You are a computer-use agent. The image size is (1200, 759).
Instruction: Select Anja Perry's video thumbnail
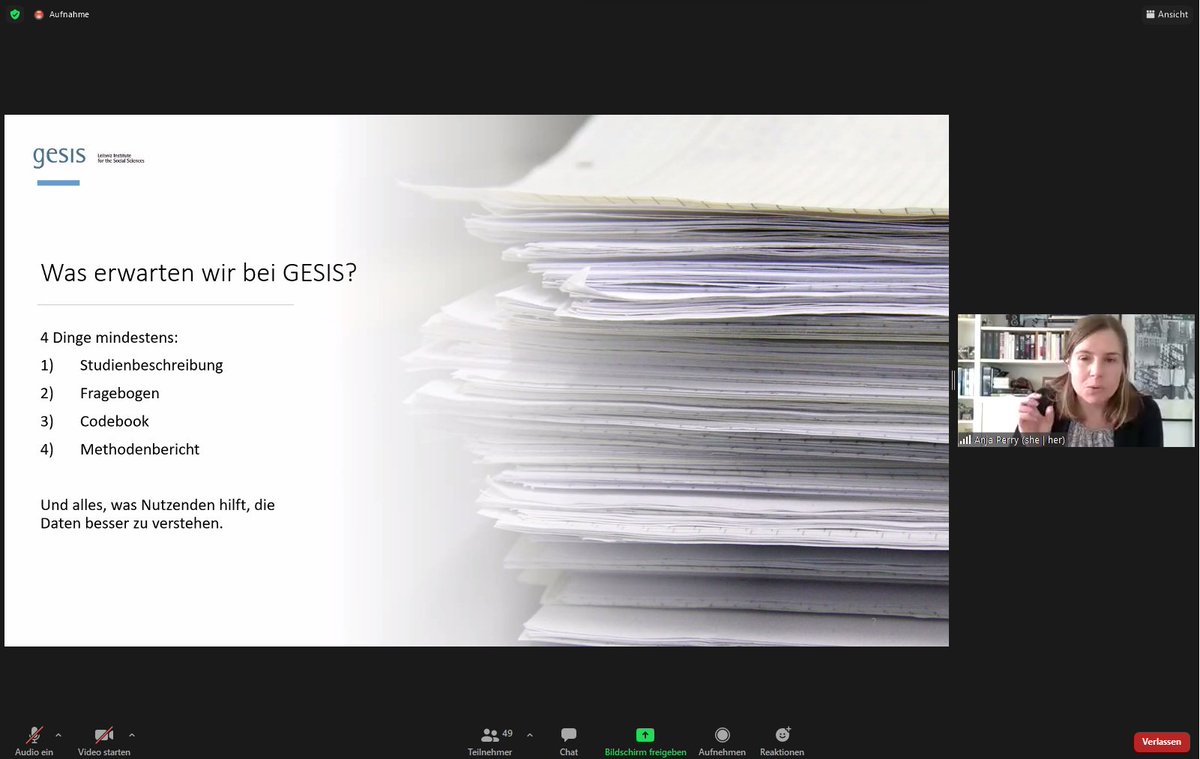coord(1076,380)
